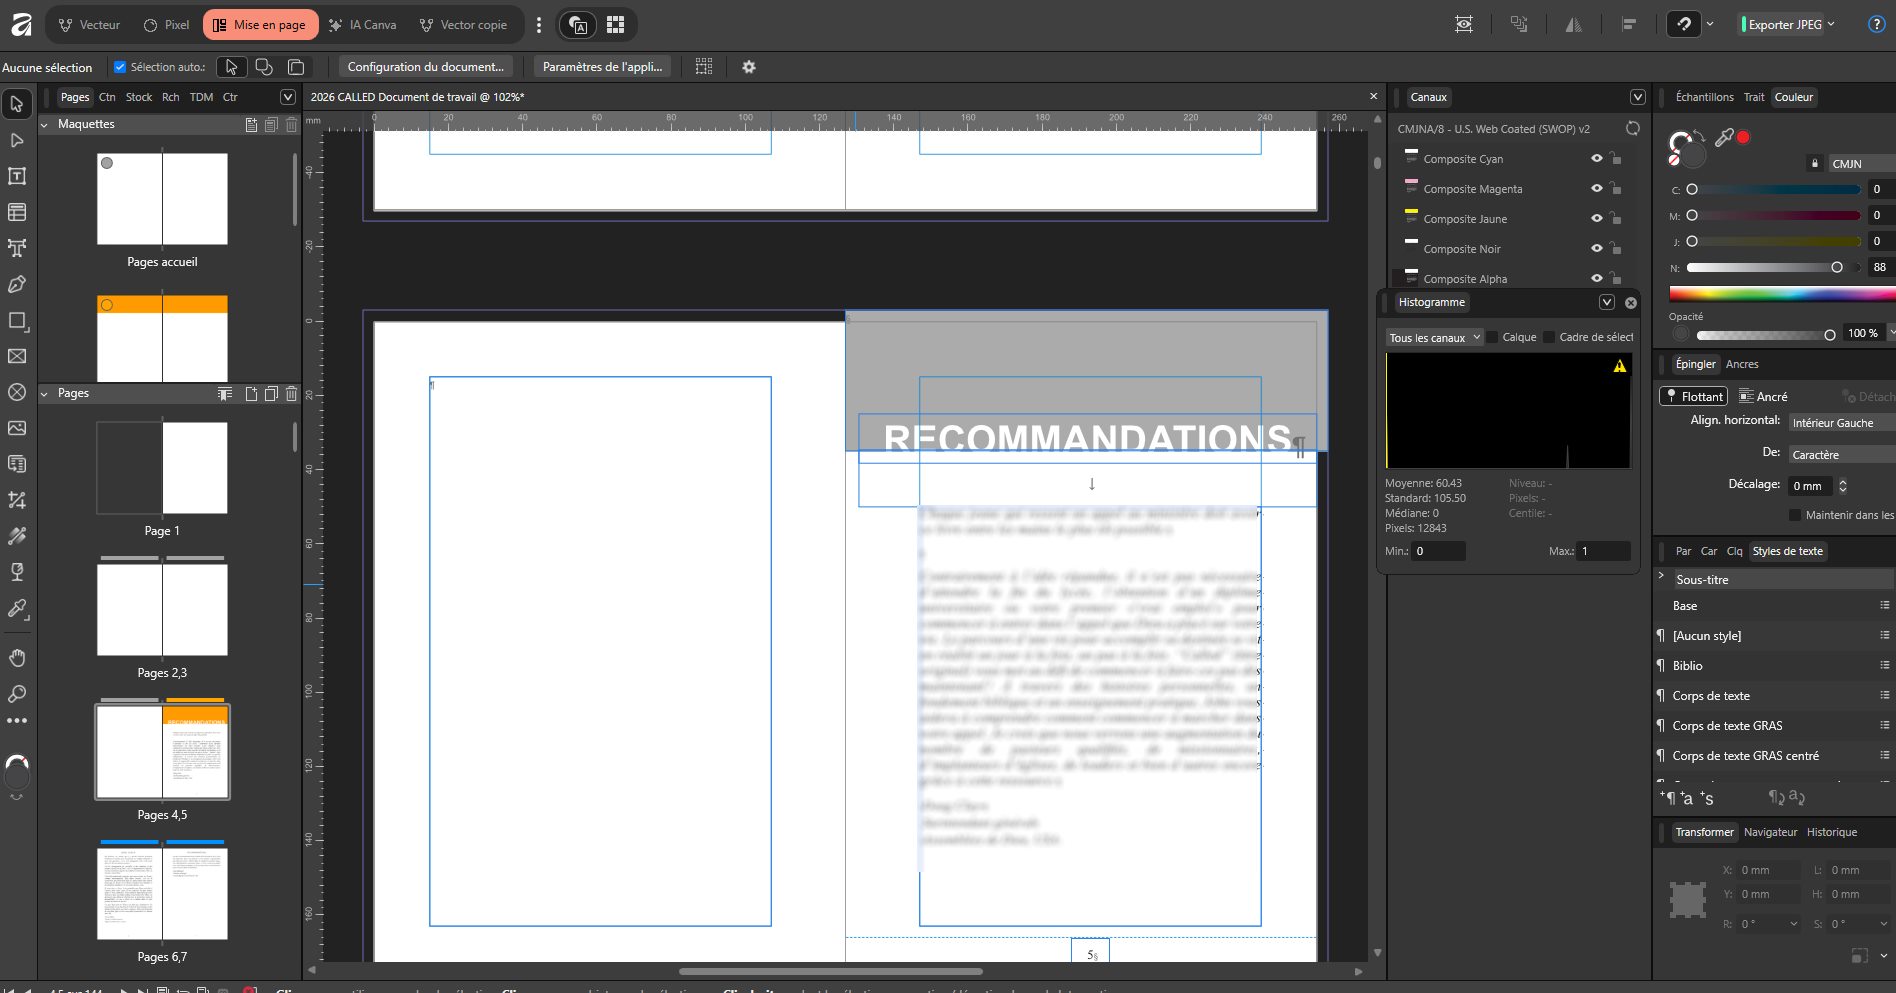The width and height of the screenshot is (1896, 993).
Task: Open the Navigateur tab
Action: (1770, 832)
